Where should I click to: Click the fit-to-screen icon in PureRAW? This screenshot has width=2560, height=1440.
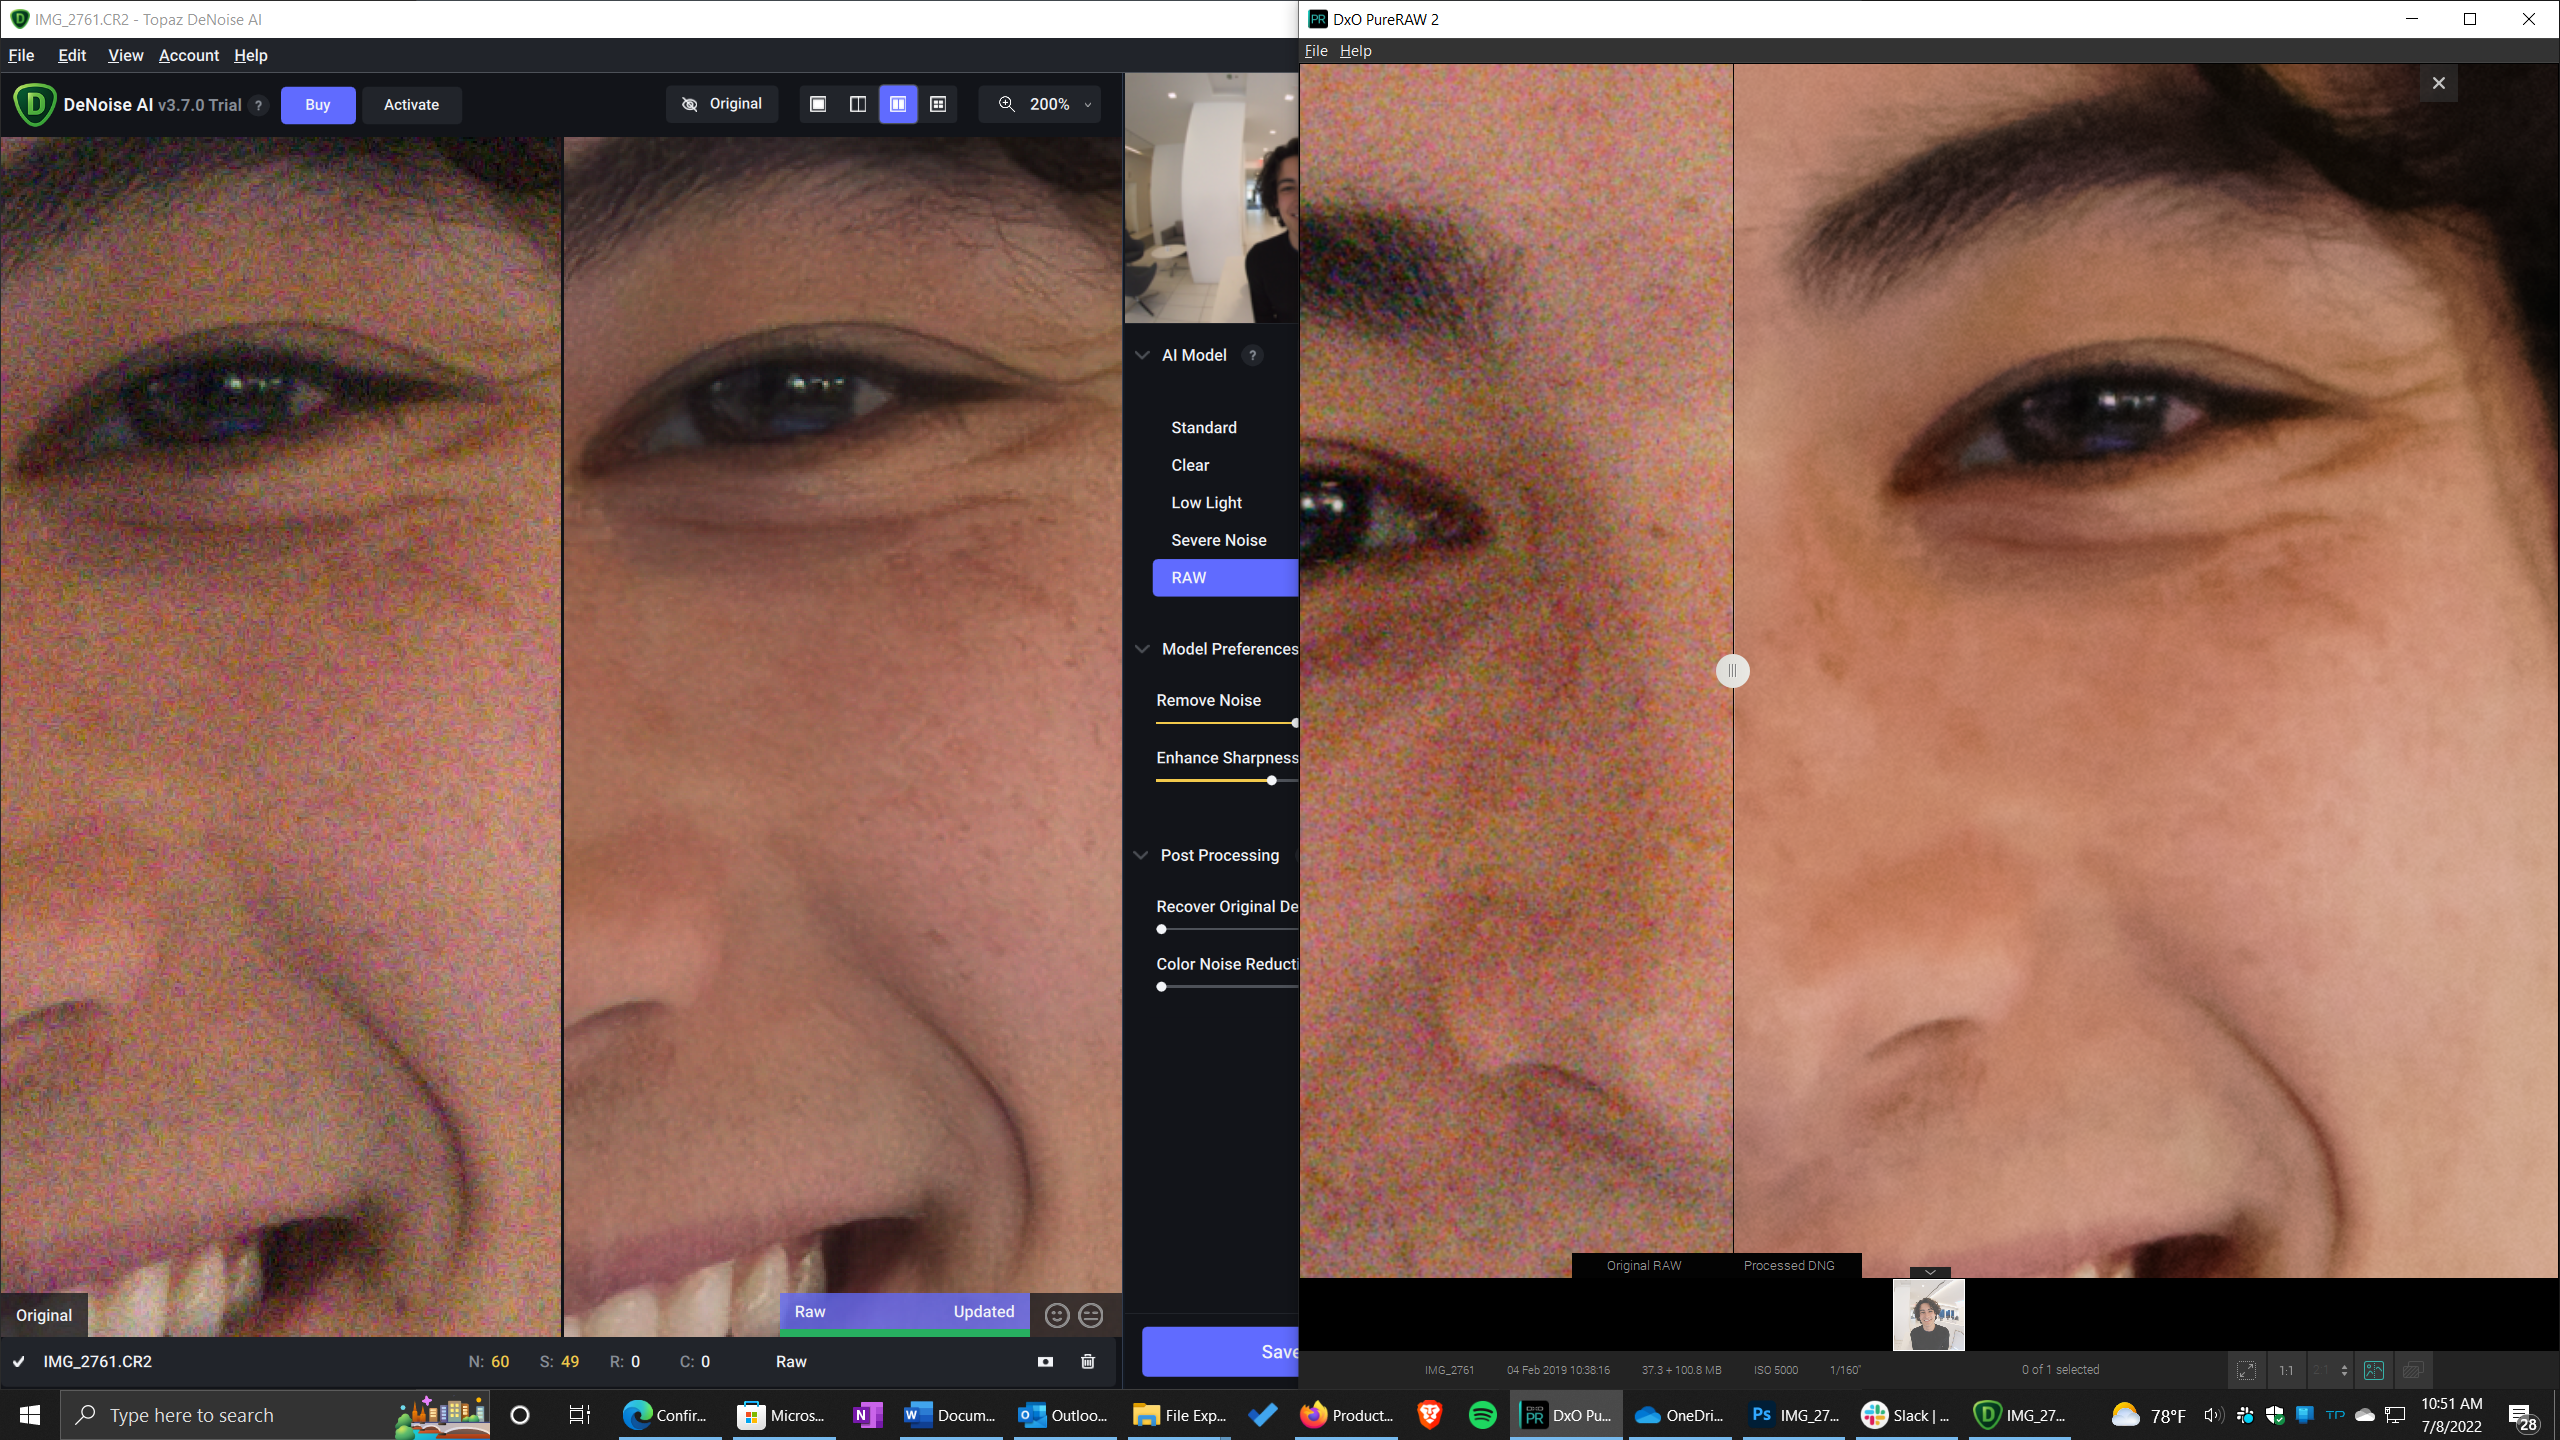pyautogui.click(x=2246, y=1370)
